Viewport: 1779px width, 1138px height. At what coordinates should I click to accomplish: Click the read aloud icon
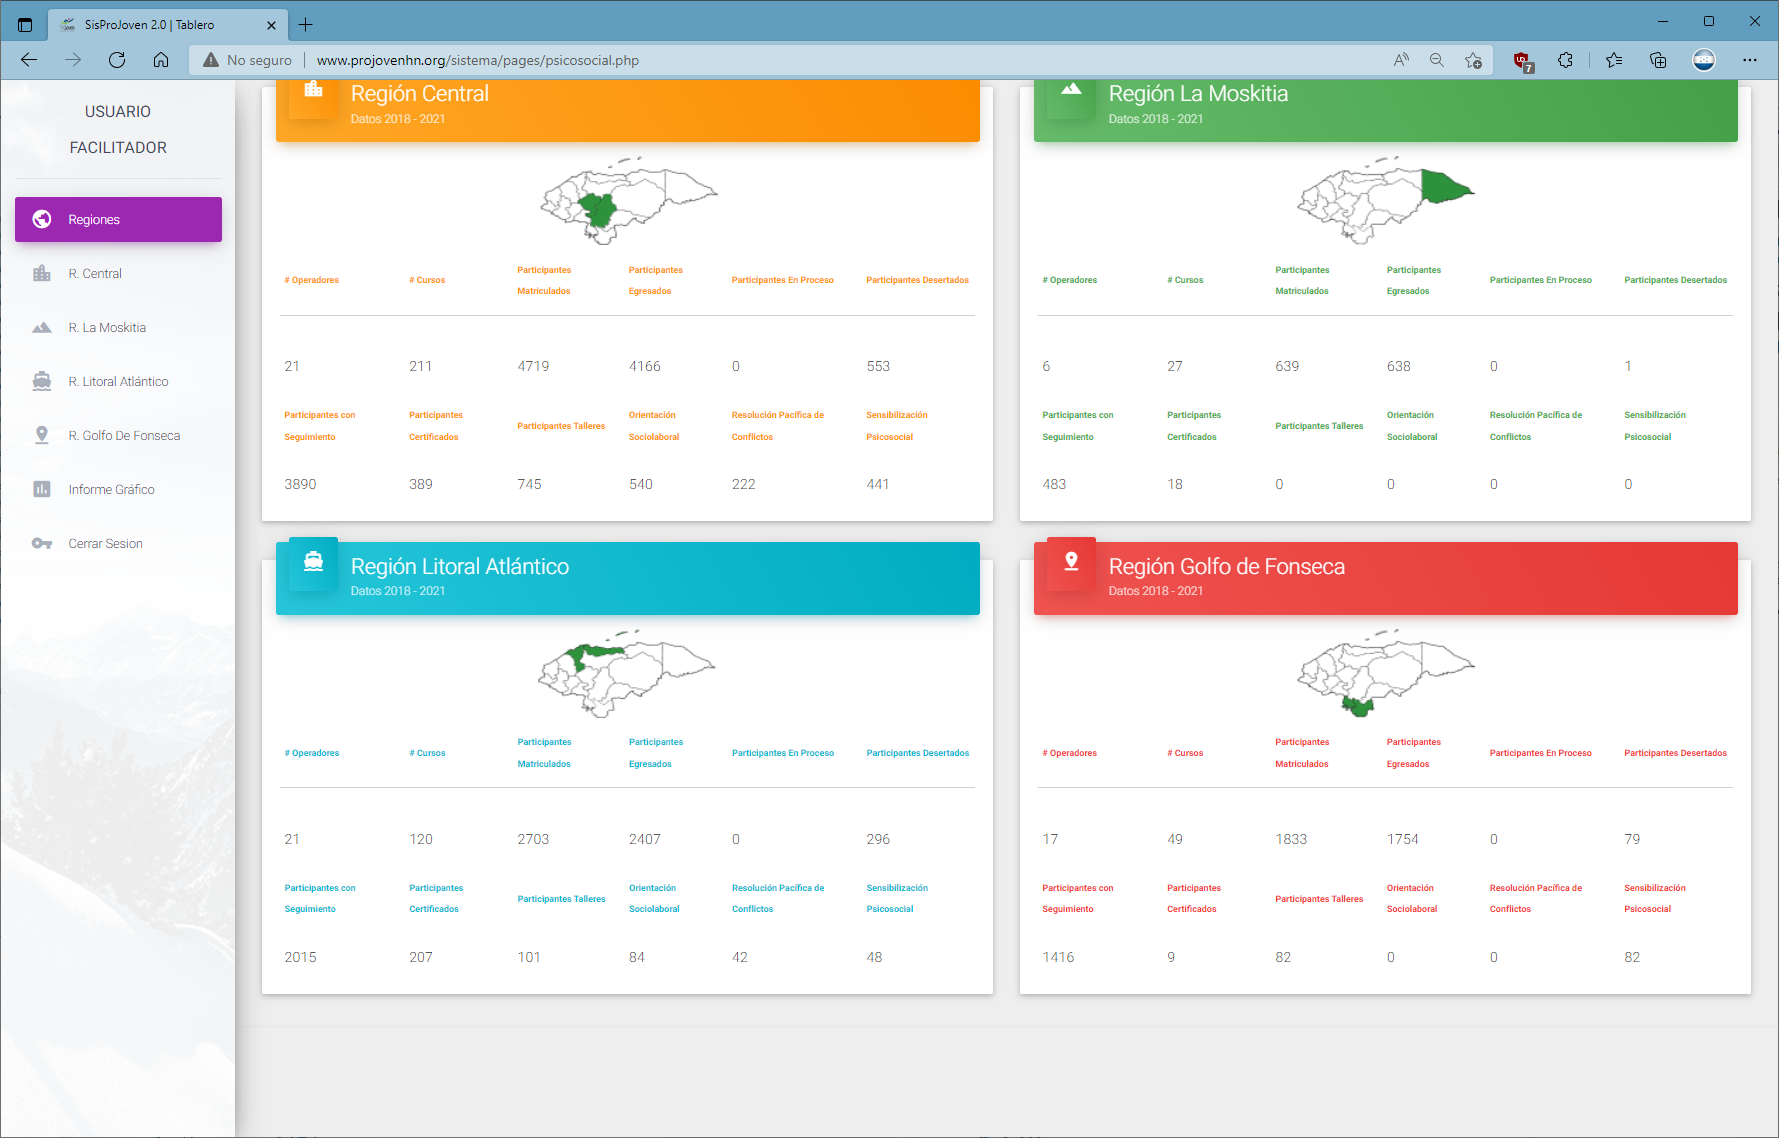(1401, 60)
